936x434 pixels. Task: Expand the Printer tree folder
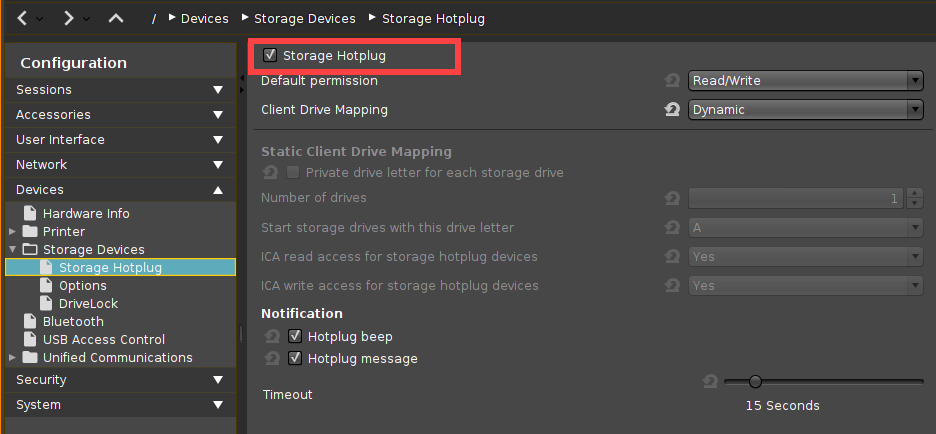[12, 232]
